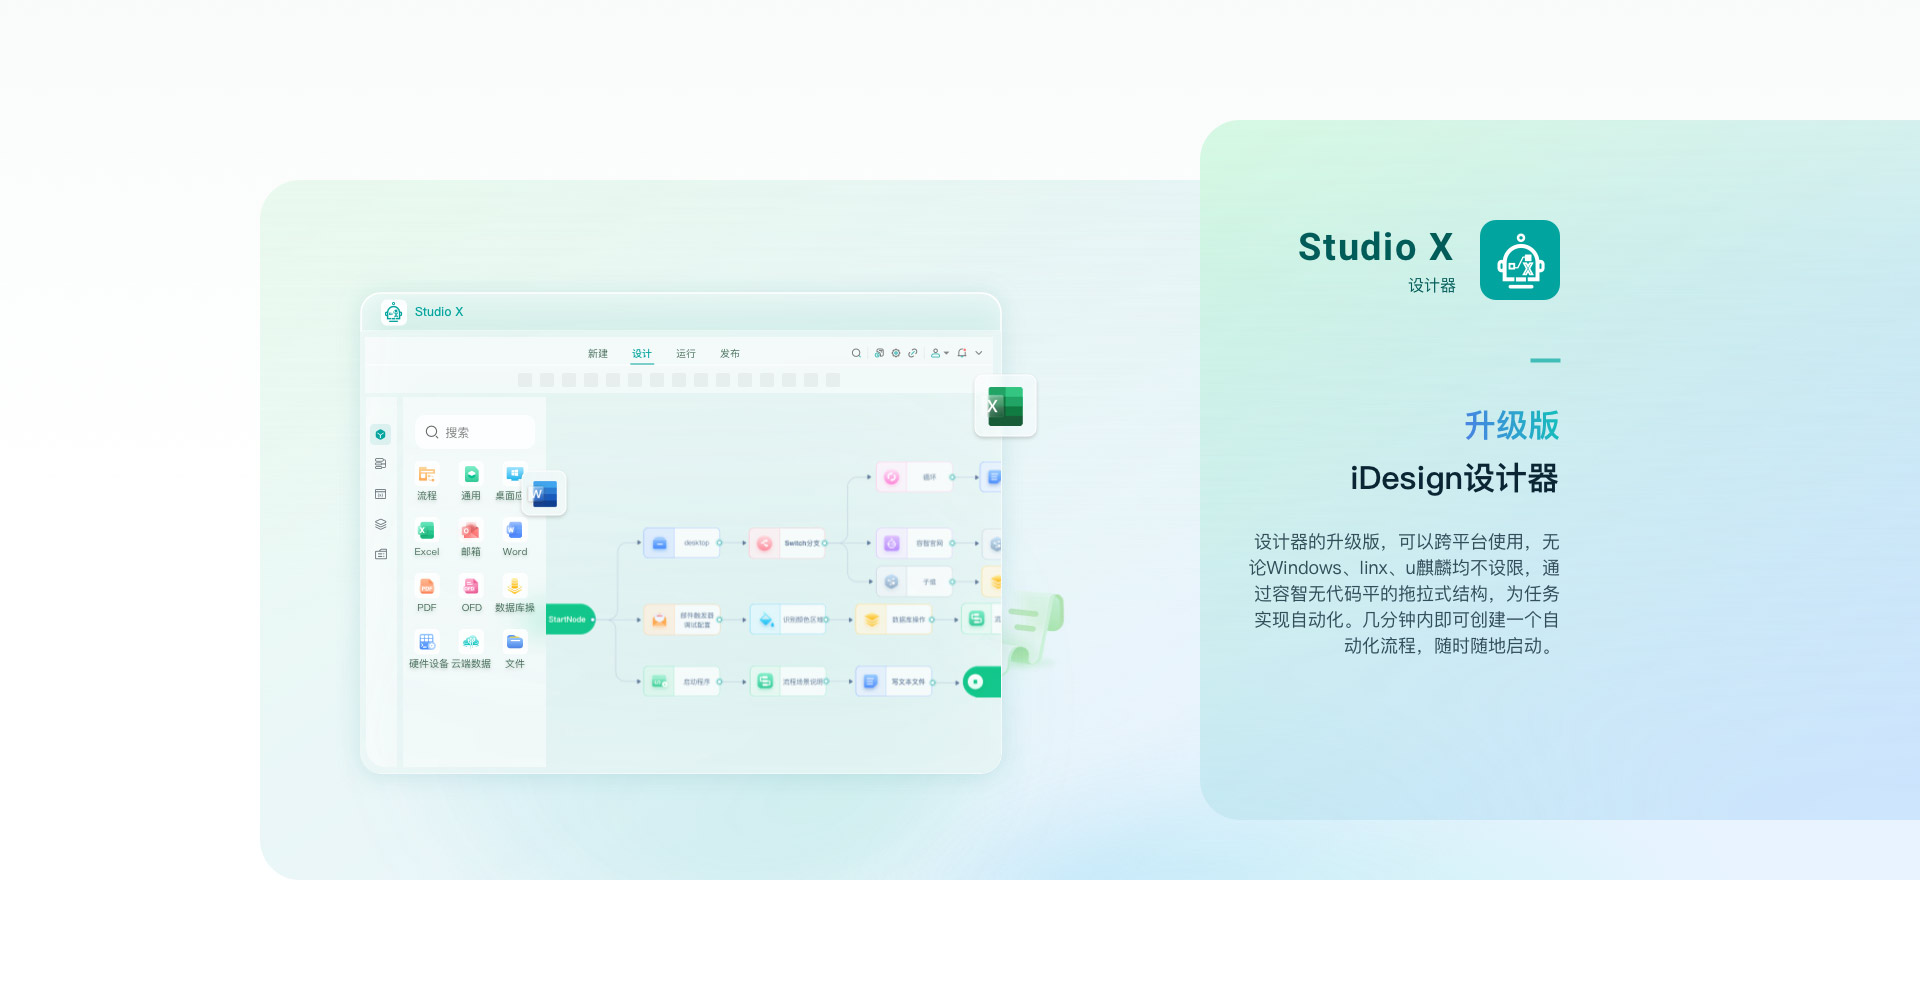Image resolution: width=1920 pixels, height=1000 pixels.
Task: Select the 云端数据 component category
Action: (x=471, y=650)
